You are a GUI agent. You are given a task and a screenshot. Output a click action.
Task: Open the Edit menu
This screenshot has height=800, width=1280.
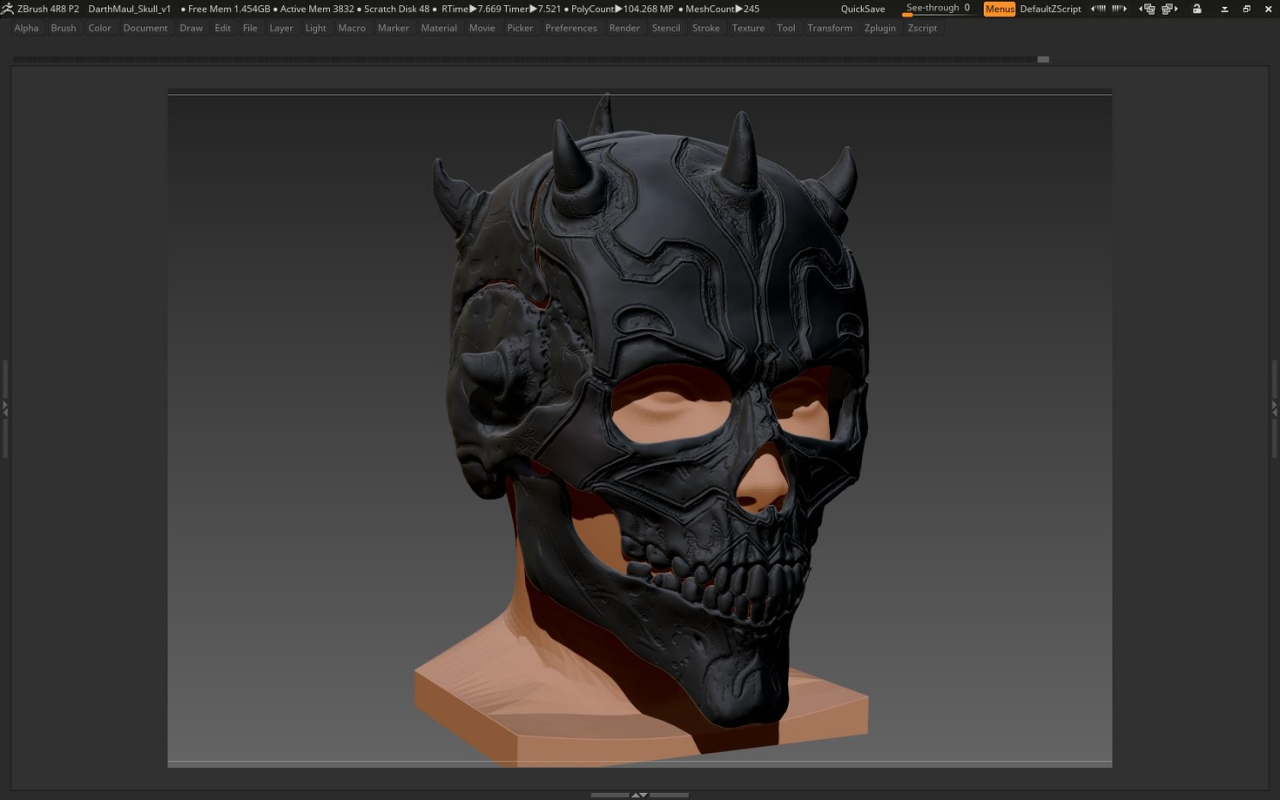(x=223, y=28)
